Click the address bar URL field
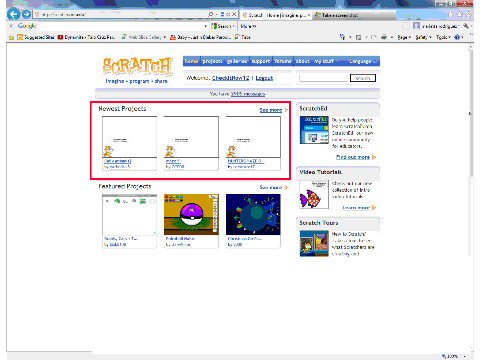This screenshot has height=360, width=480. 120,14
